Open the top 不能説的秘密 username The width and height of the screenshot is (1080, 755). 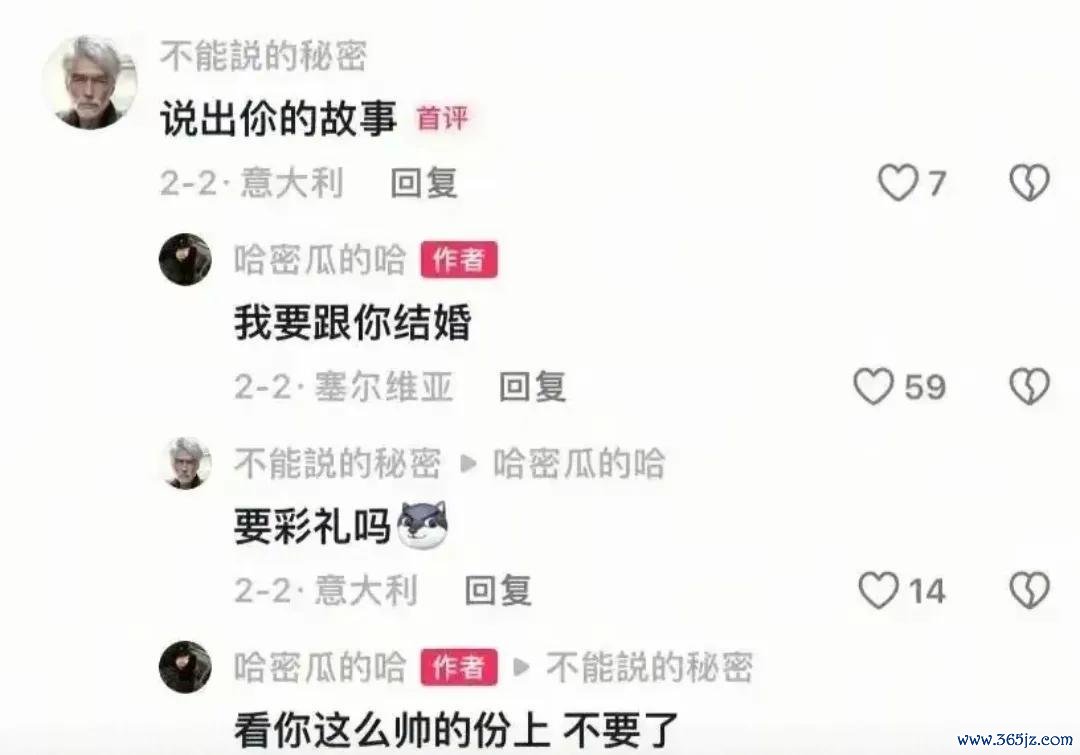point(264,56)
